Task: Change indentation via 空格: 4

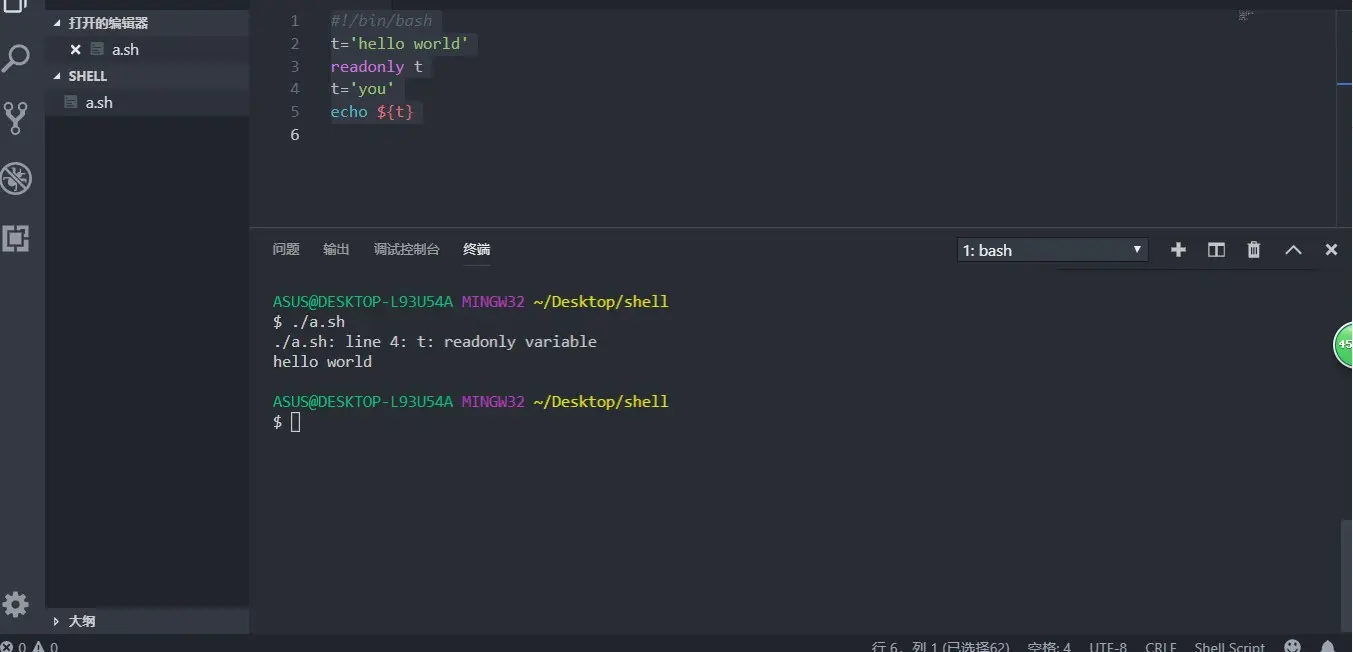Action: point(1049,646)
